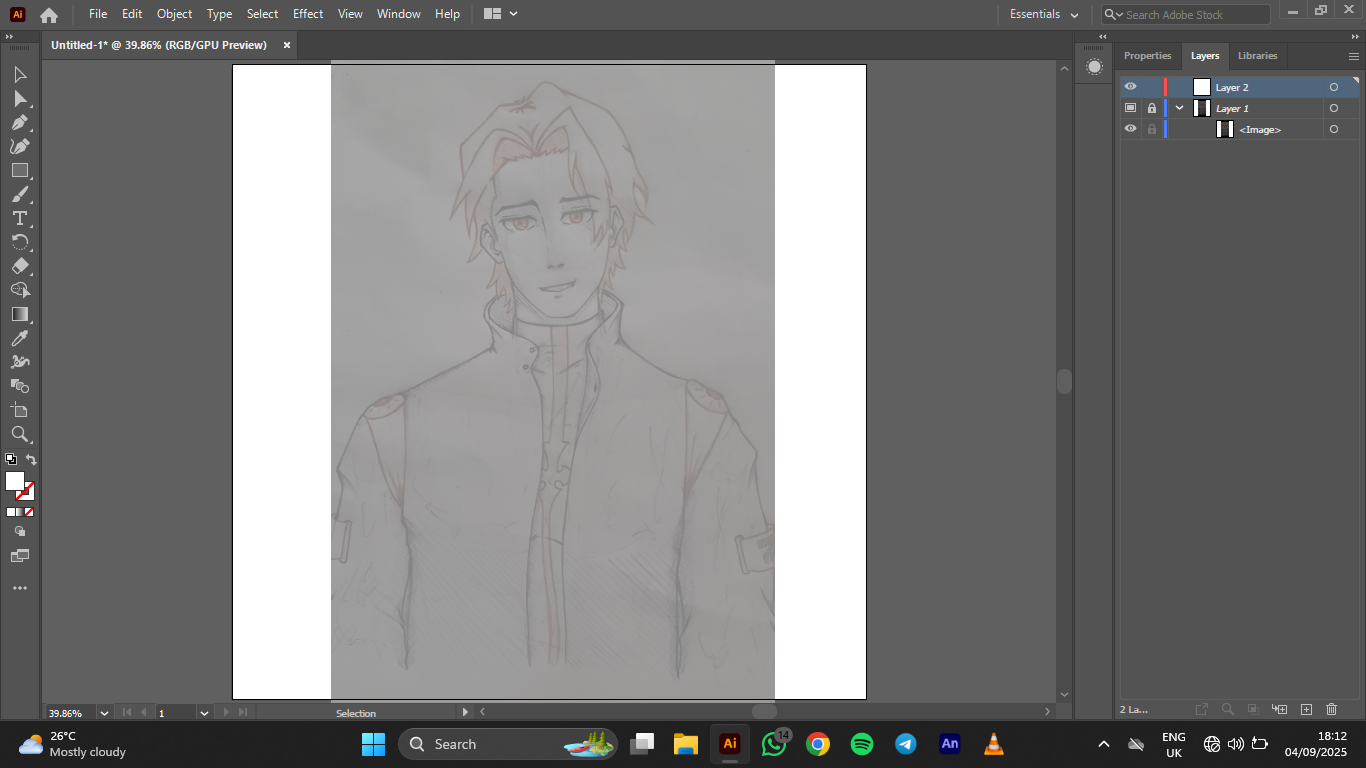Select the Eyedropper tool

click(19, 338)
